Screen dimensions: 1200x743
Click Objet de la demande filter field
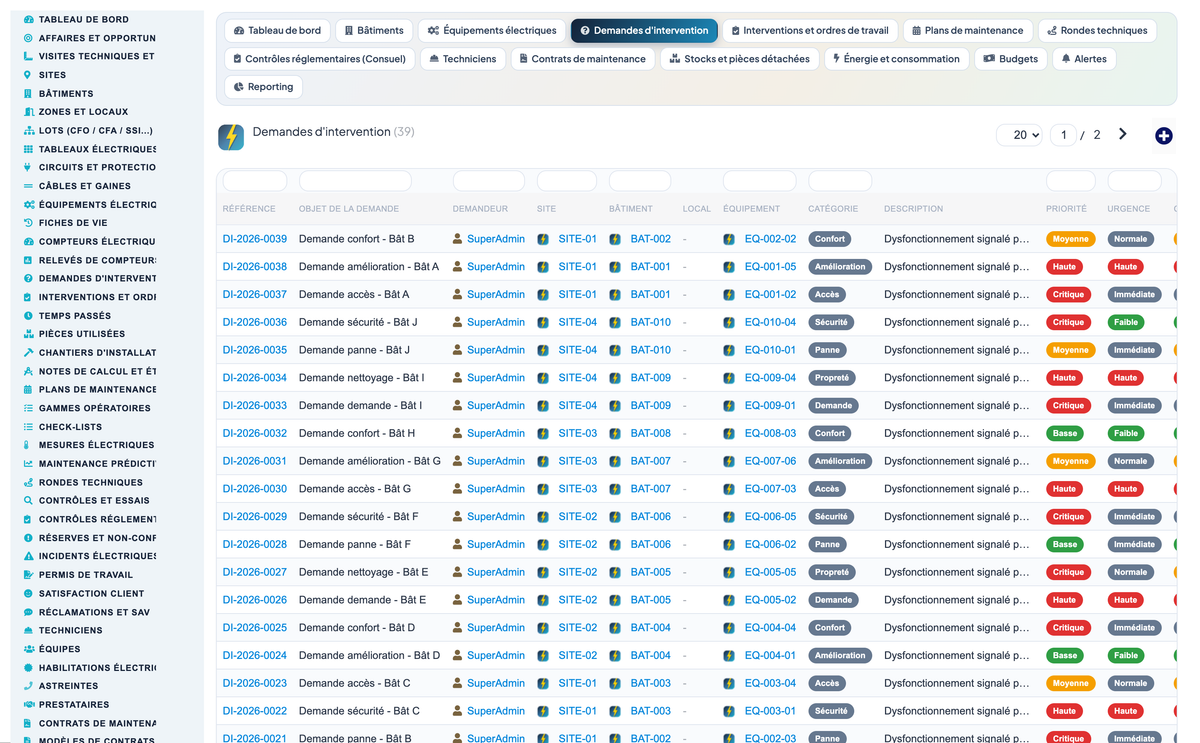(355, 181)
